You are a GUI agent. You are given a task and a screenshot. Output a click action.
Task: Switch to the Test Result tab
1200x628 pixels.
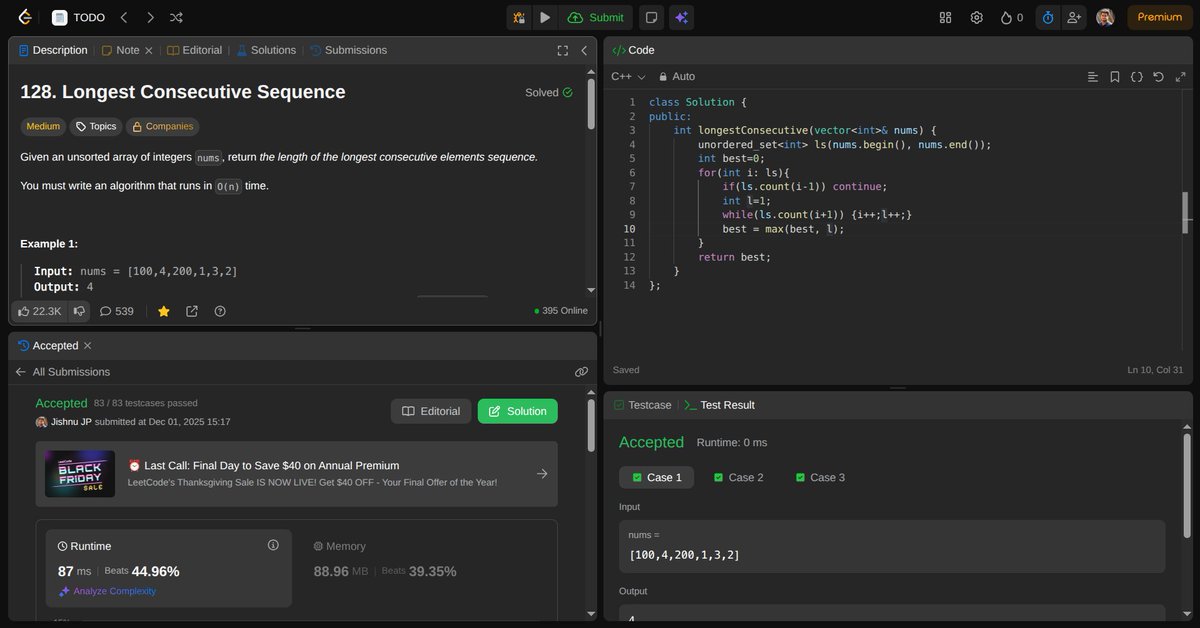(719, 405)
